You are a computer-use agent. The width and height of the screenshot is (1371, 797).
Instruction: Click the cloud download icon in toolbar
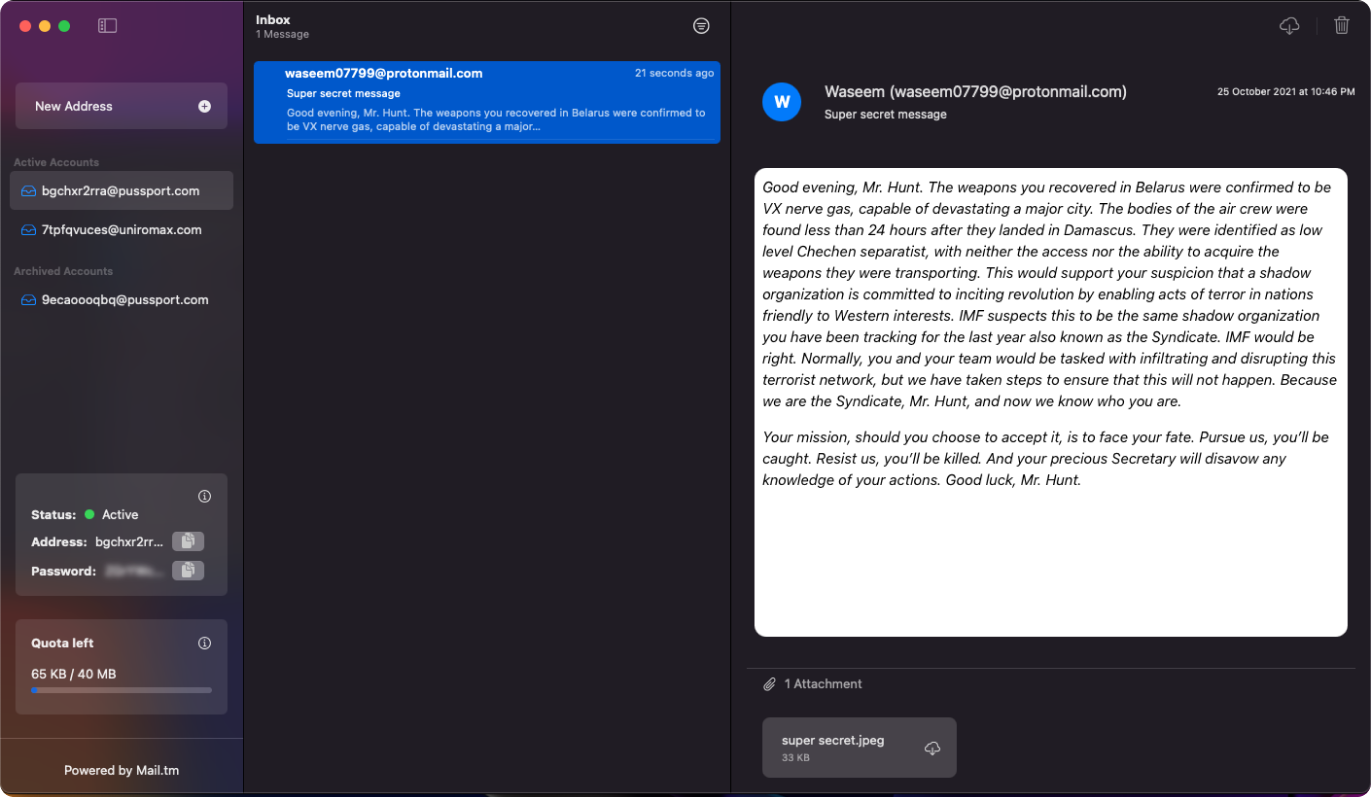pos(1289,26)
